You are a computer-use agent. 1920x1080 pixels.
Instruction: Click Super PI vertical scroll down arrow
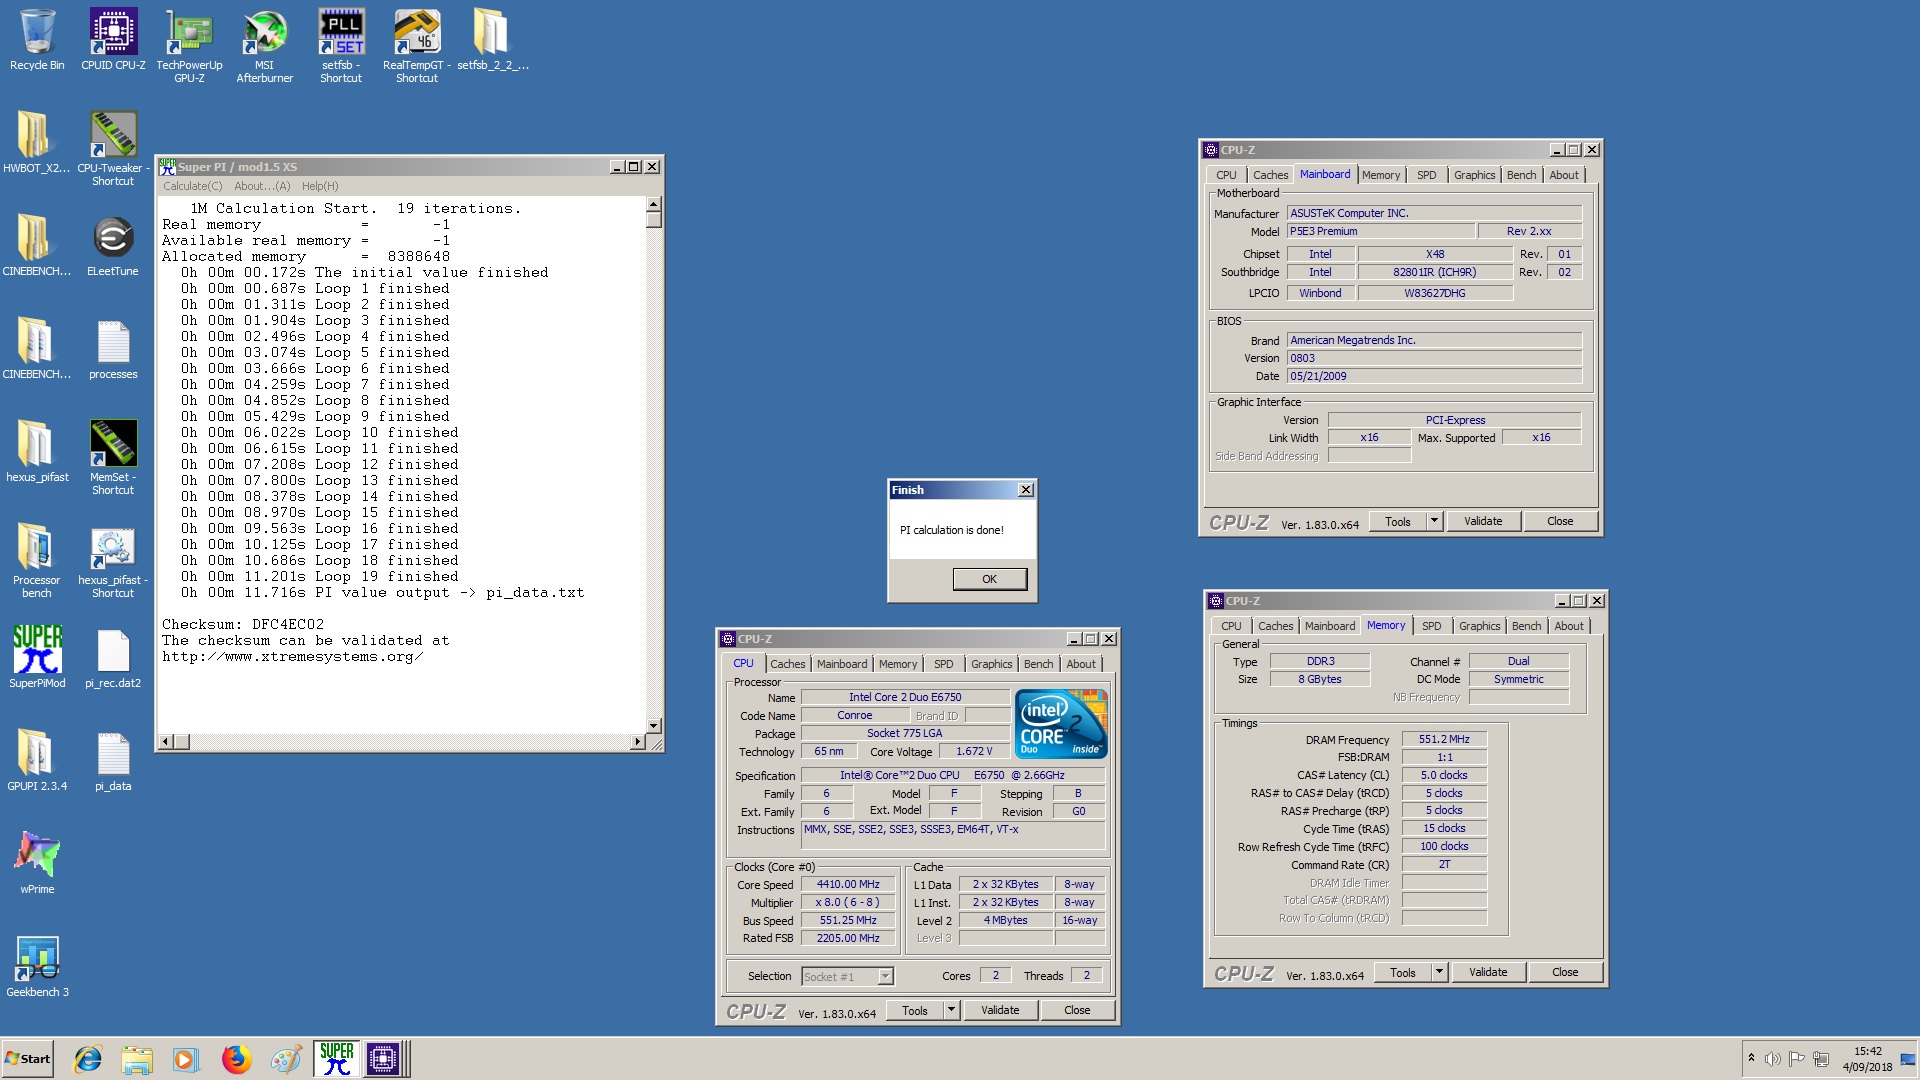(654, 726)
